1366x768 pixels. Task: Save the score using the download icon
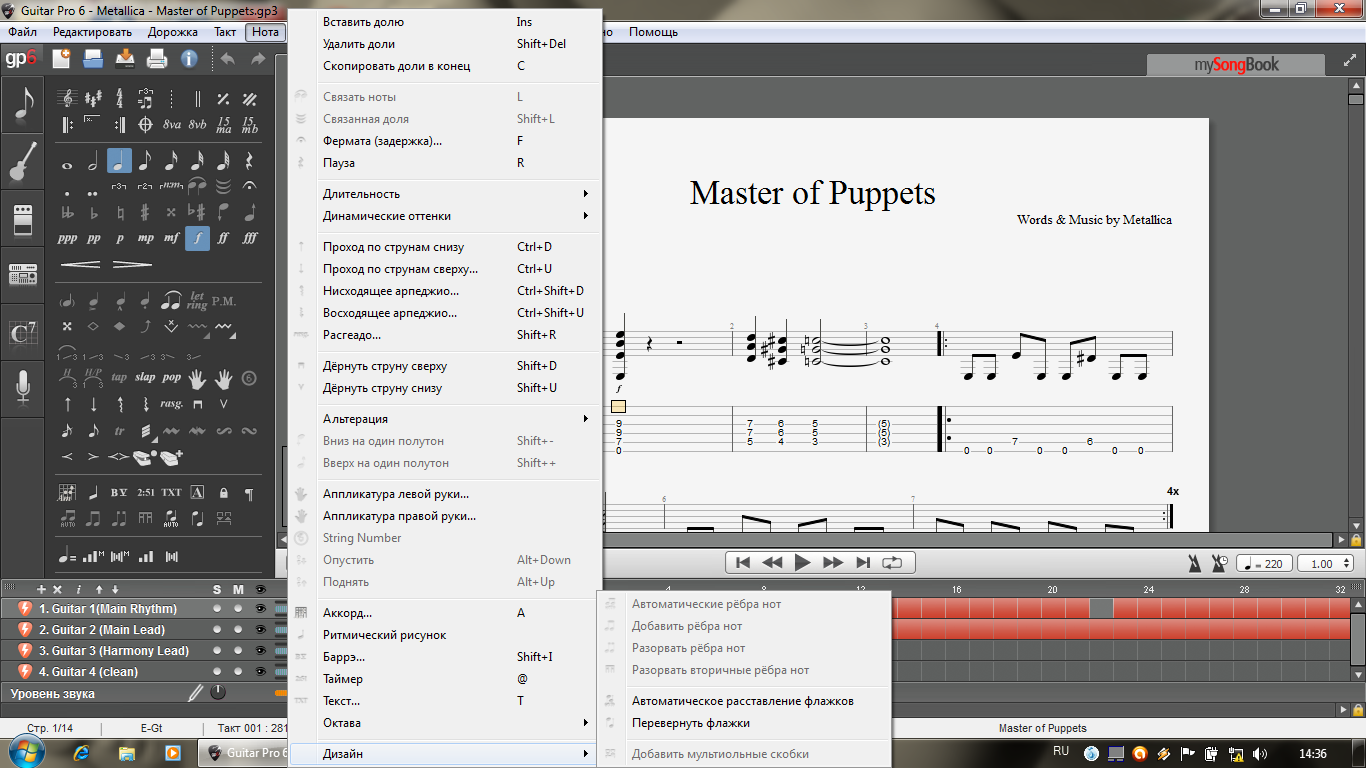click(x=125, y=58)
